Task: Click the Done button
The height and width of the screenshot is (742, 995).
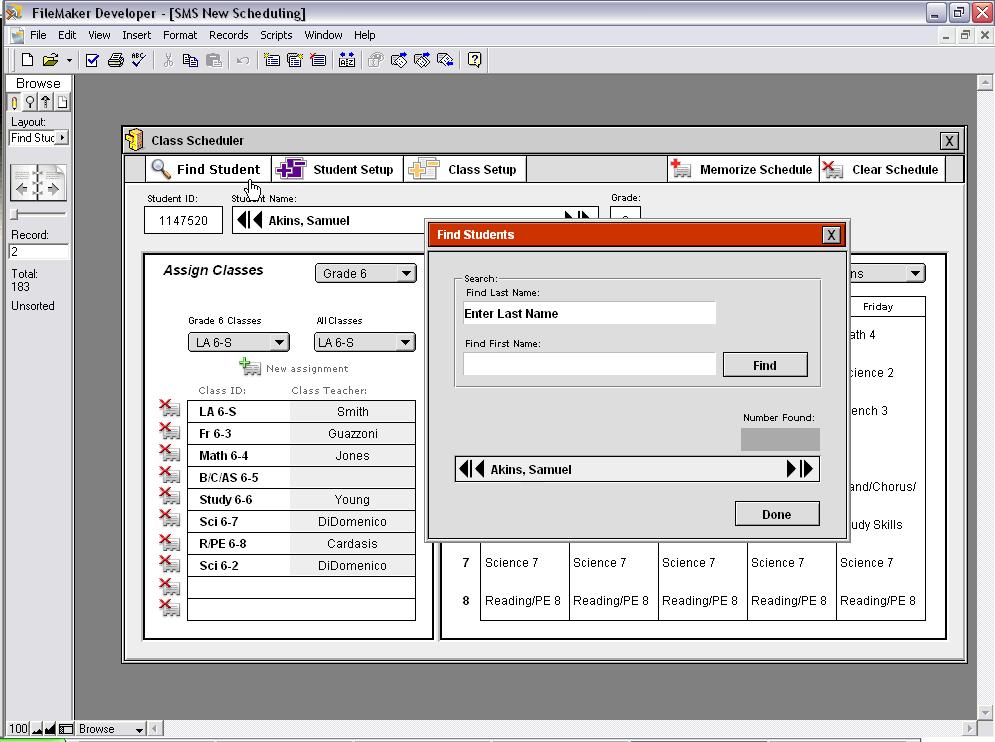Action: (777, 514)
